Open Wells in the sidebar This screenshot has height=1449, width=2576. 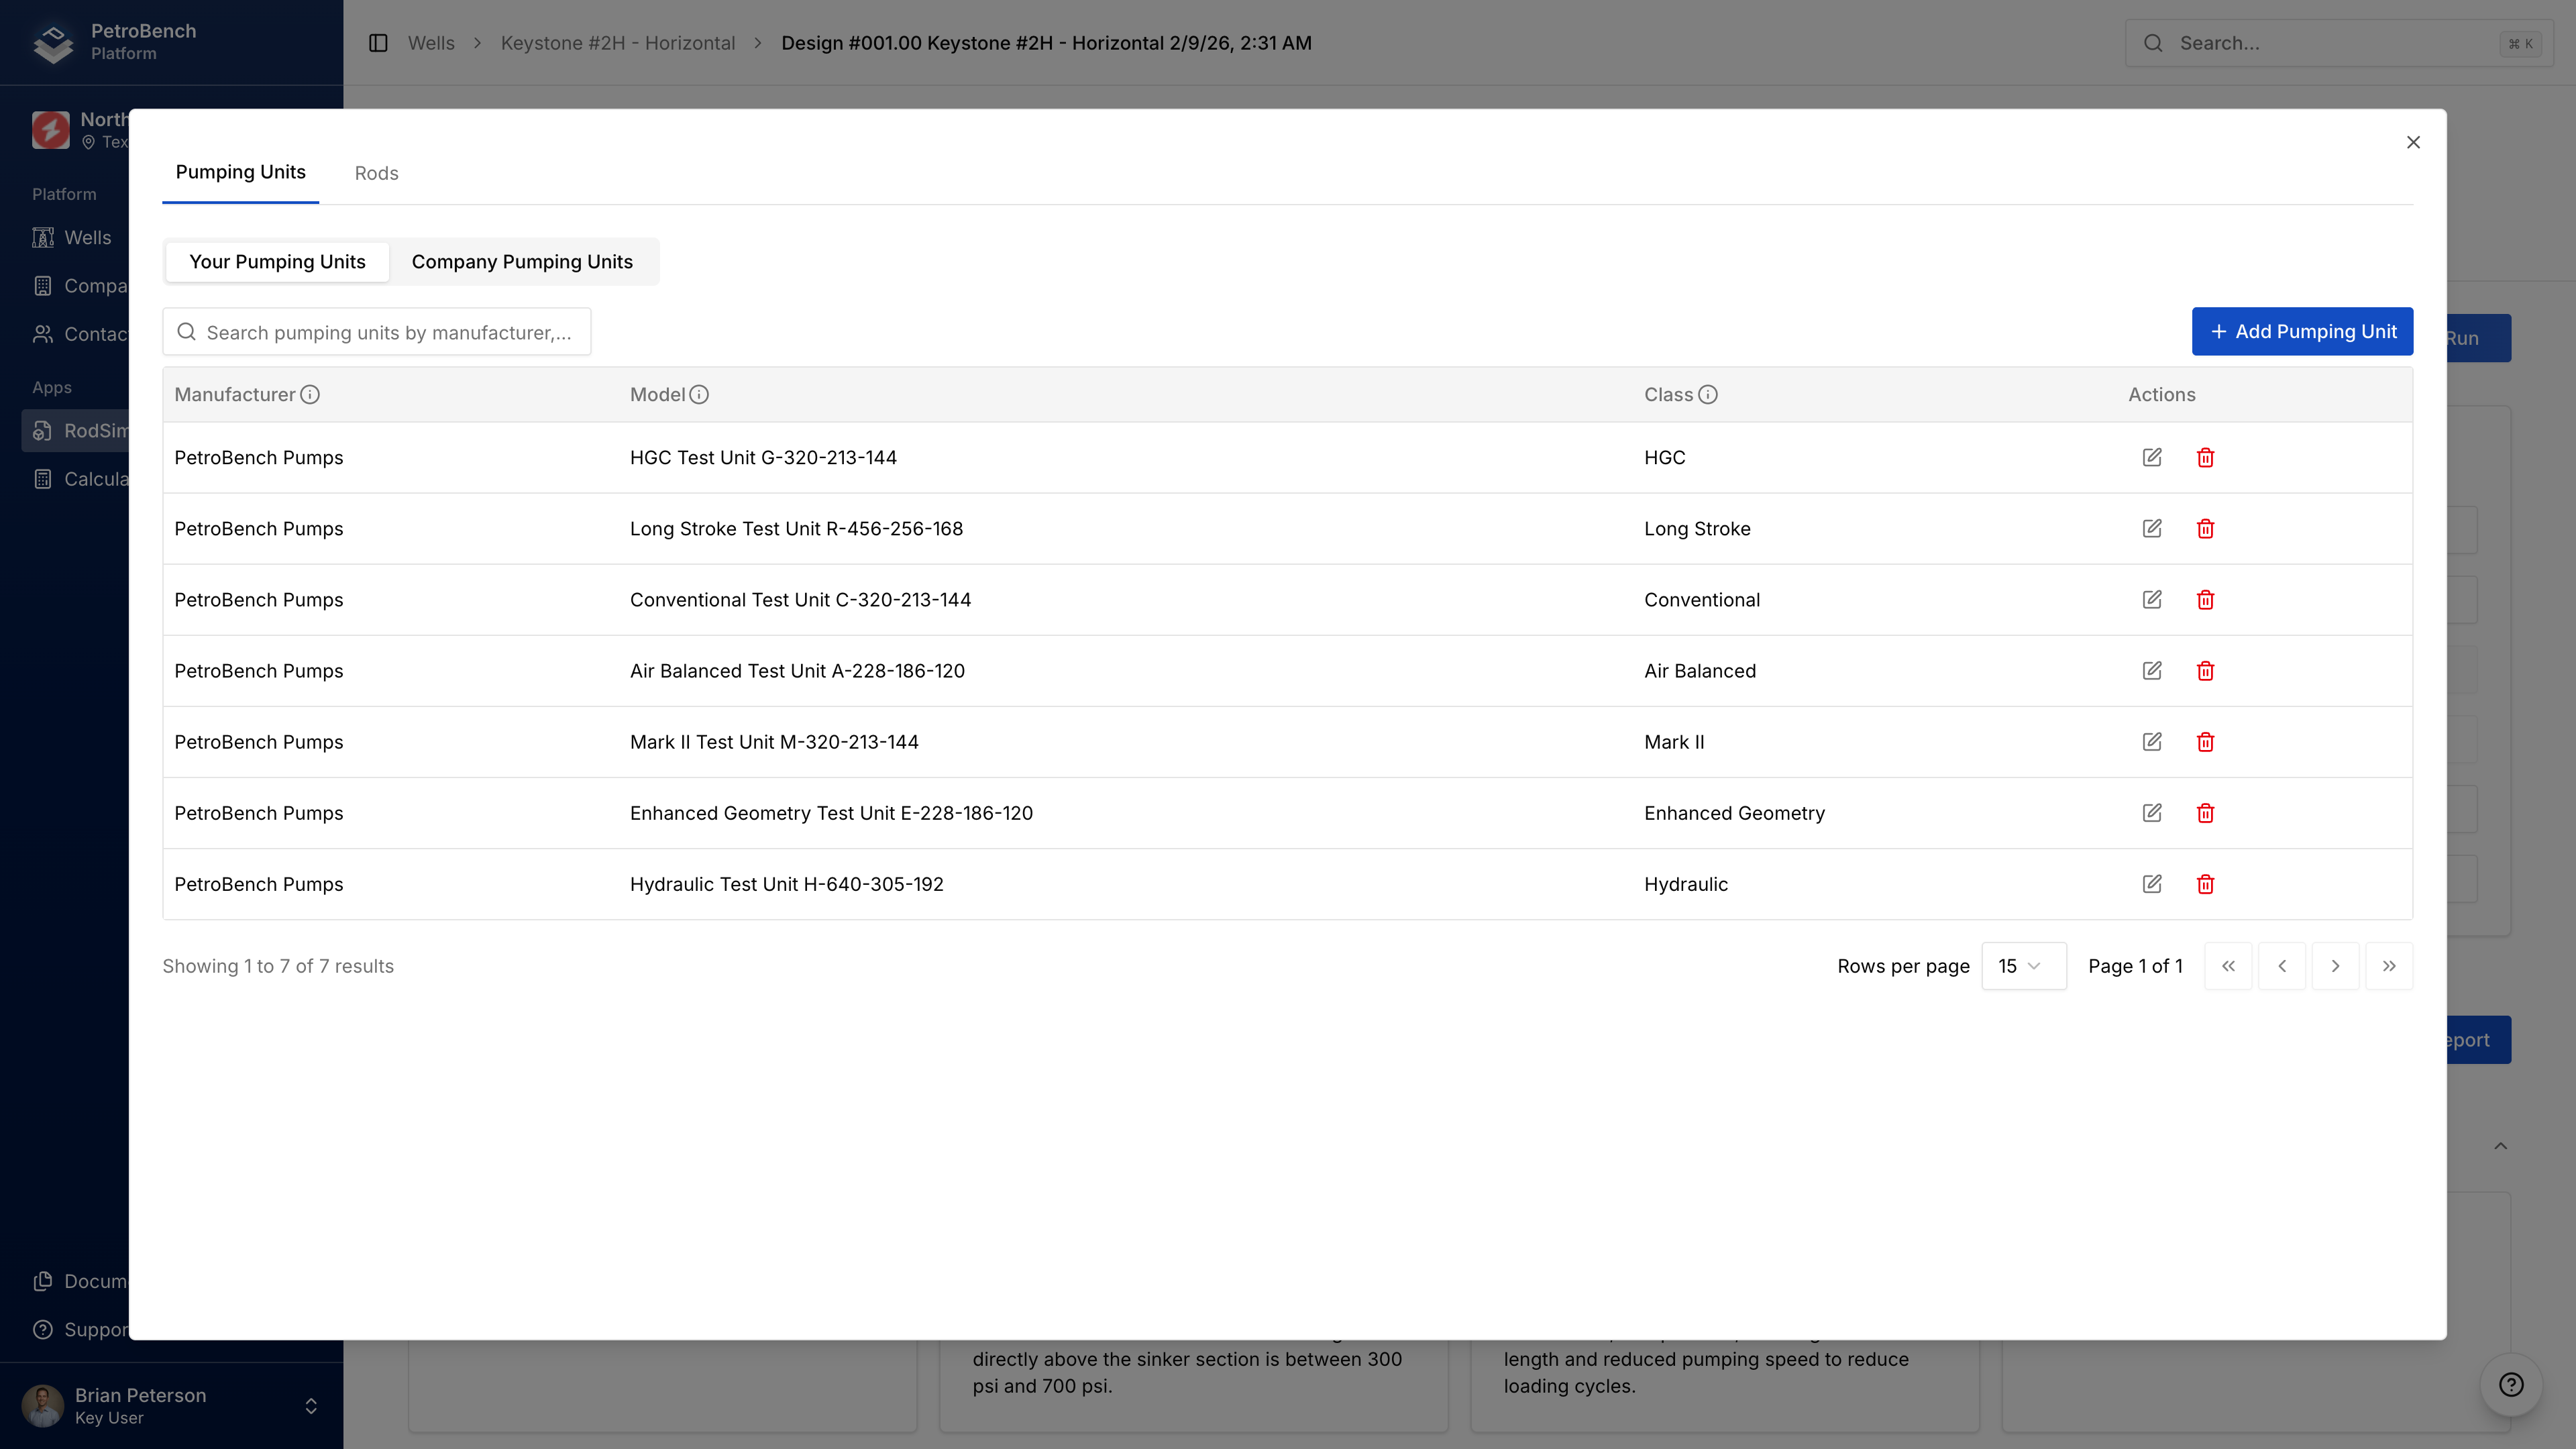coord(87,237)
